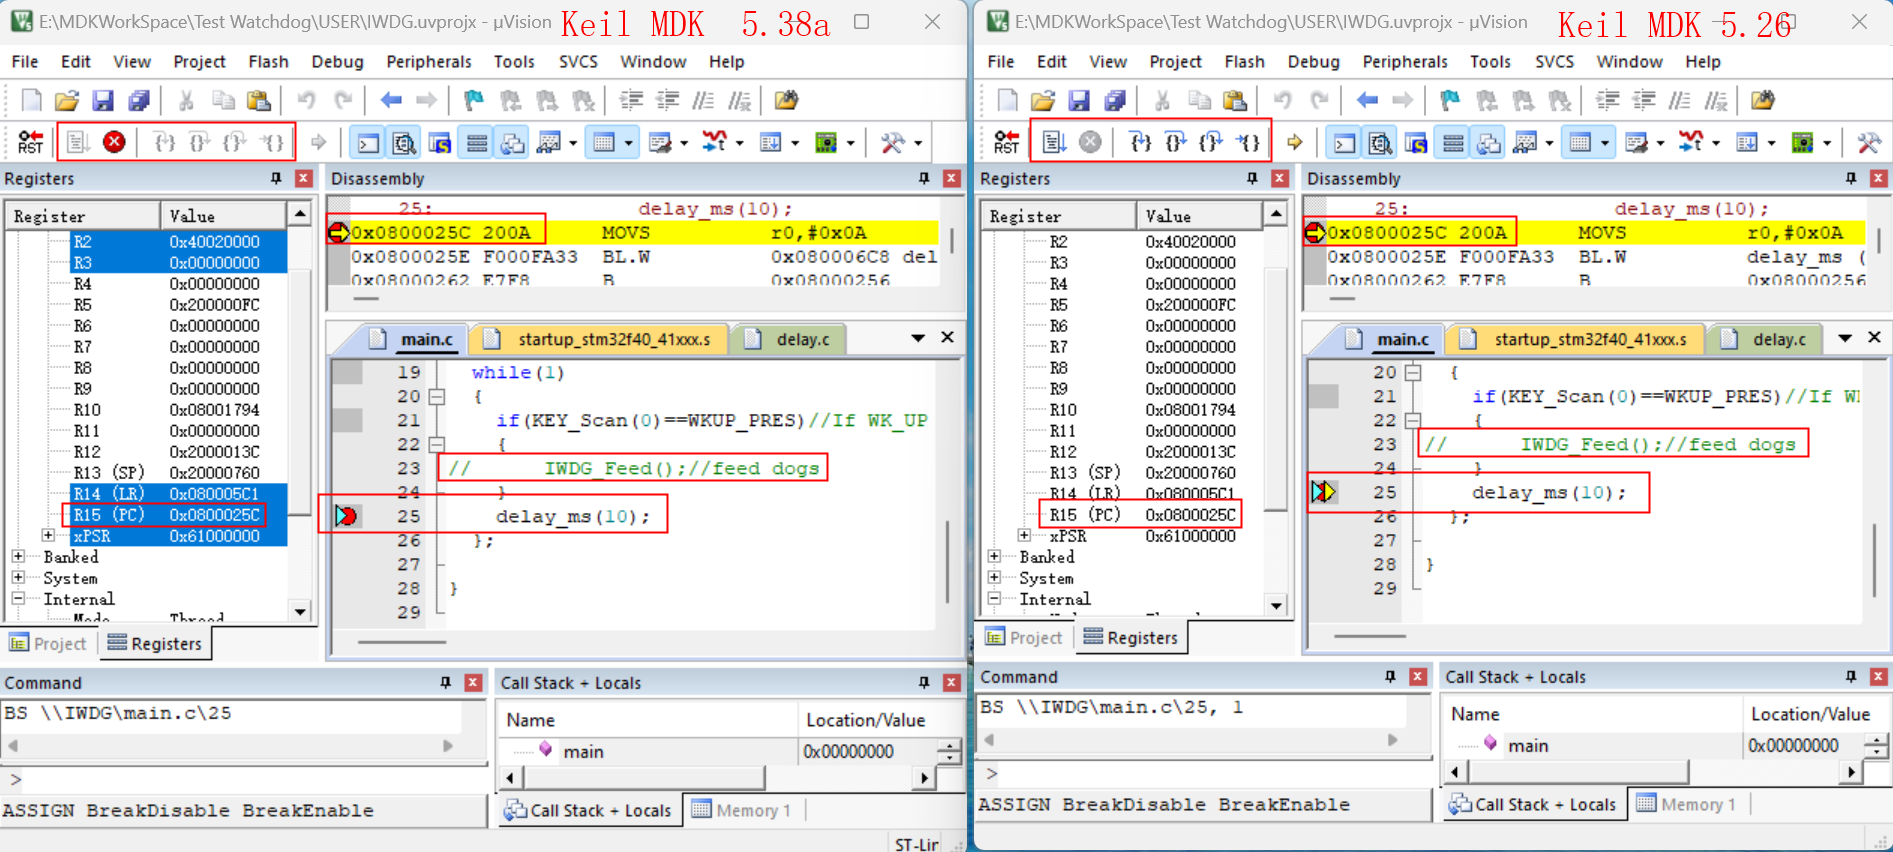Open the Peripherals menu in left window
Screen dimensions: 1893x852
pos(428,62)
